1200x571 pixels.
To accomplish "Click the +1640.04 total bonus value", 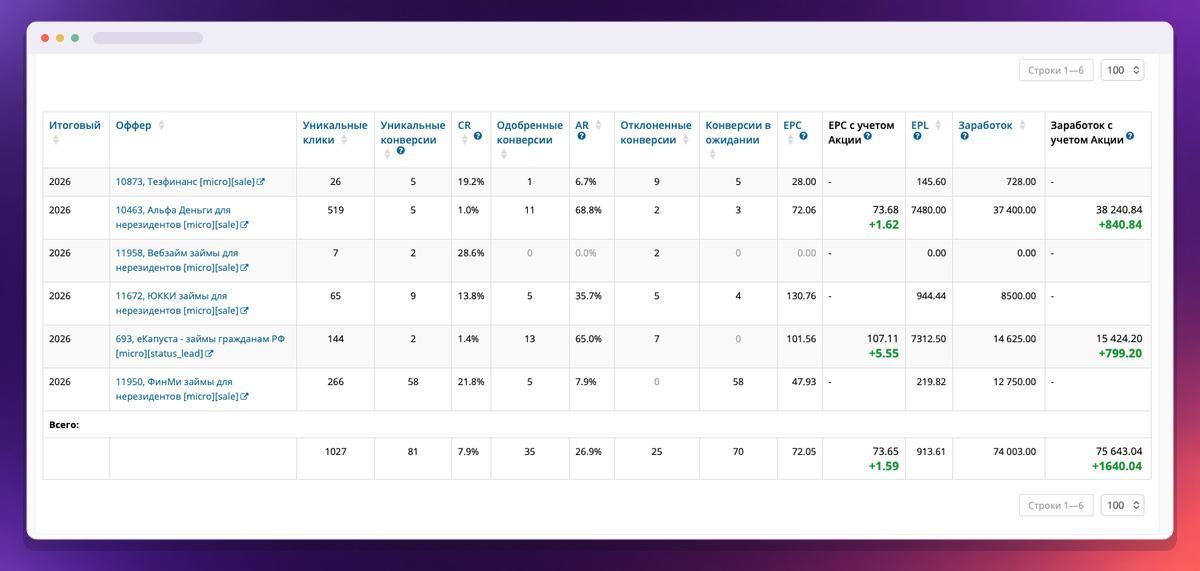I will [x=1117, y=466].
